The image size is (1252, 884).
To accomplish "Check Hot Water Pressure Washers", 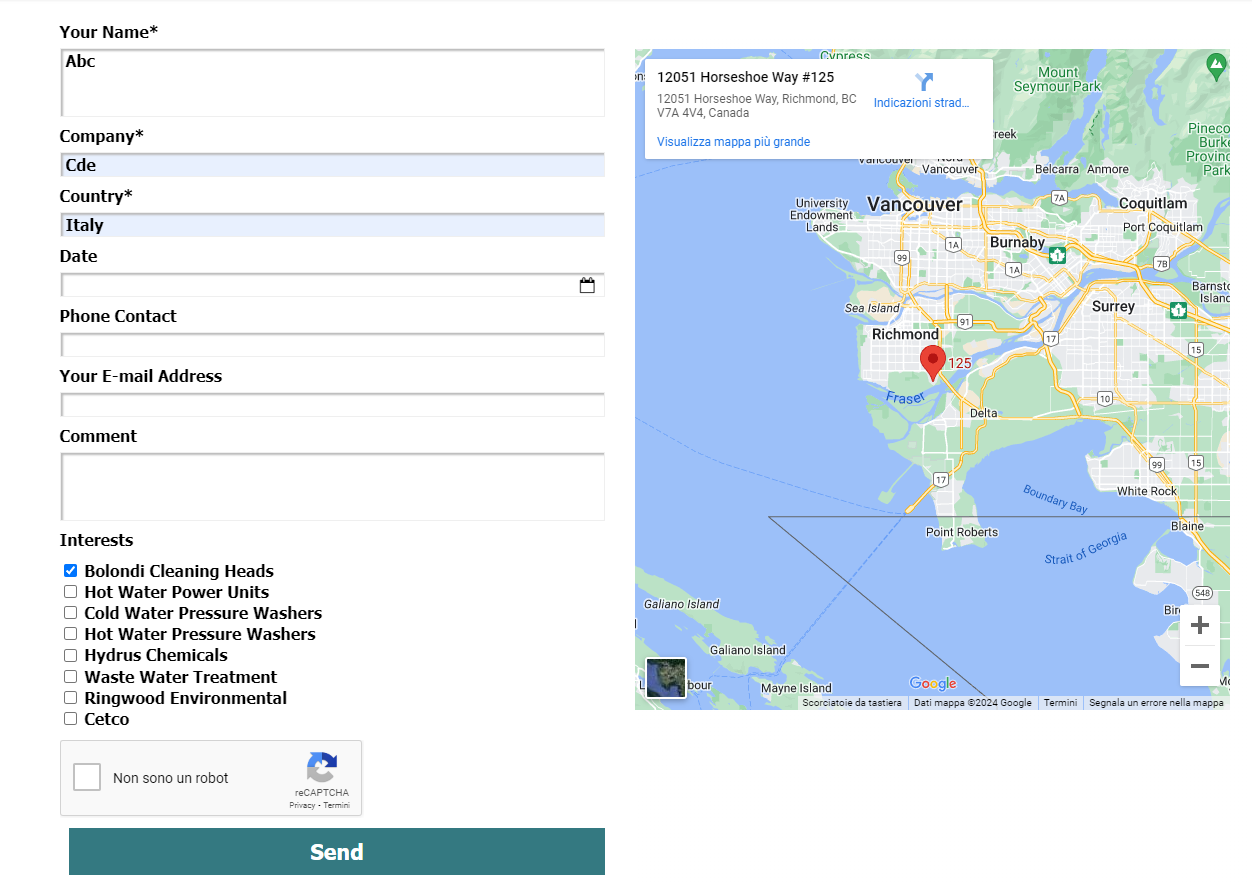I will (70, 634).
